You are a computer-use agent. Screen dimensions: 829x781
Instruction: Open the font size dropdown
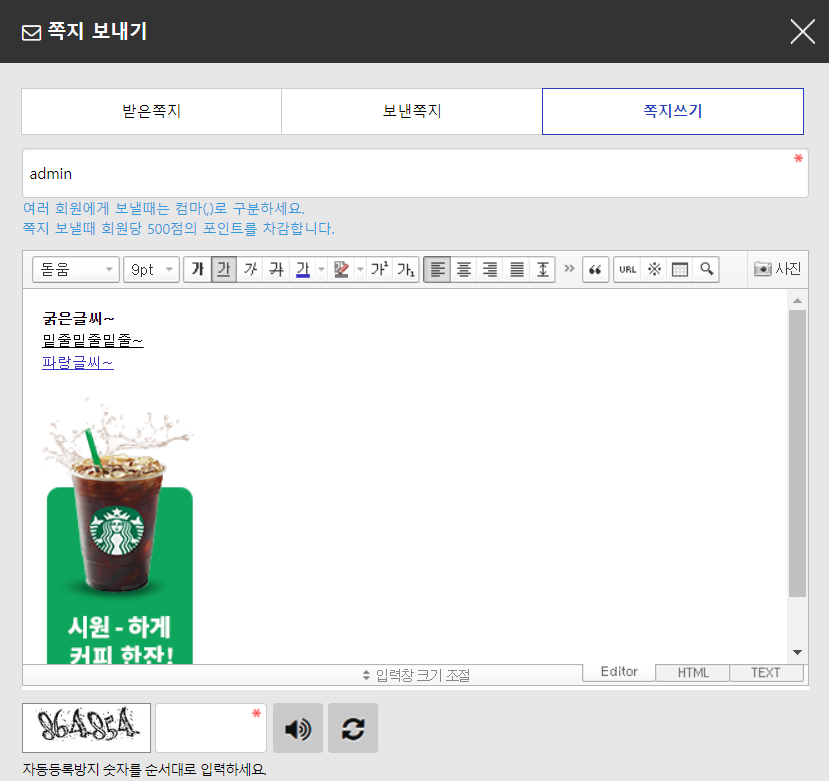point(151,269)
